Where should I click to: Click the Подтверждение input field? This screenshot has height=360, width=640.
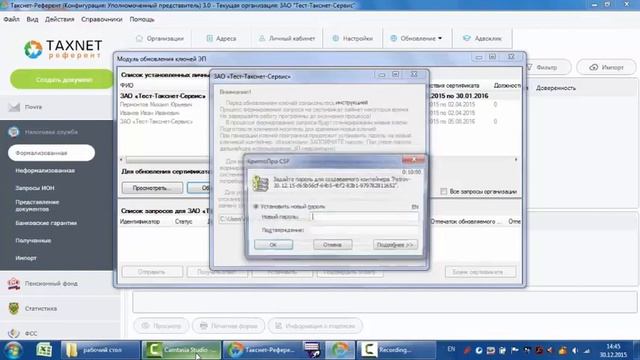(364, 230)
